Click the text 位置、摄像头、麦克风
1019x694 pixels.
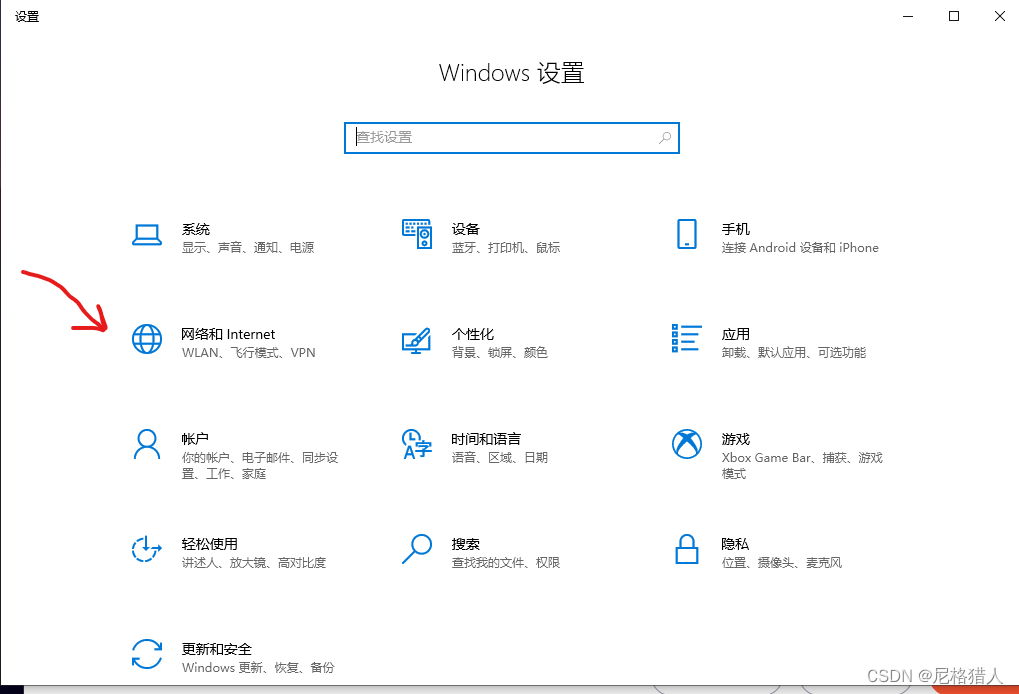(782, 563)
